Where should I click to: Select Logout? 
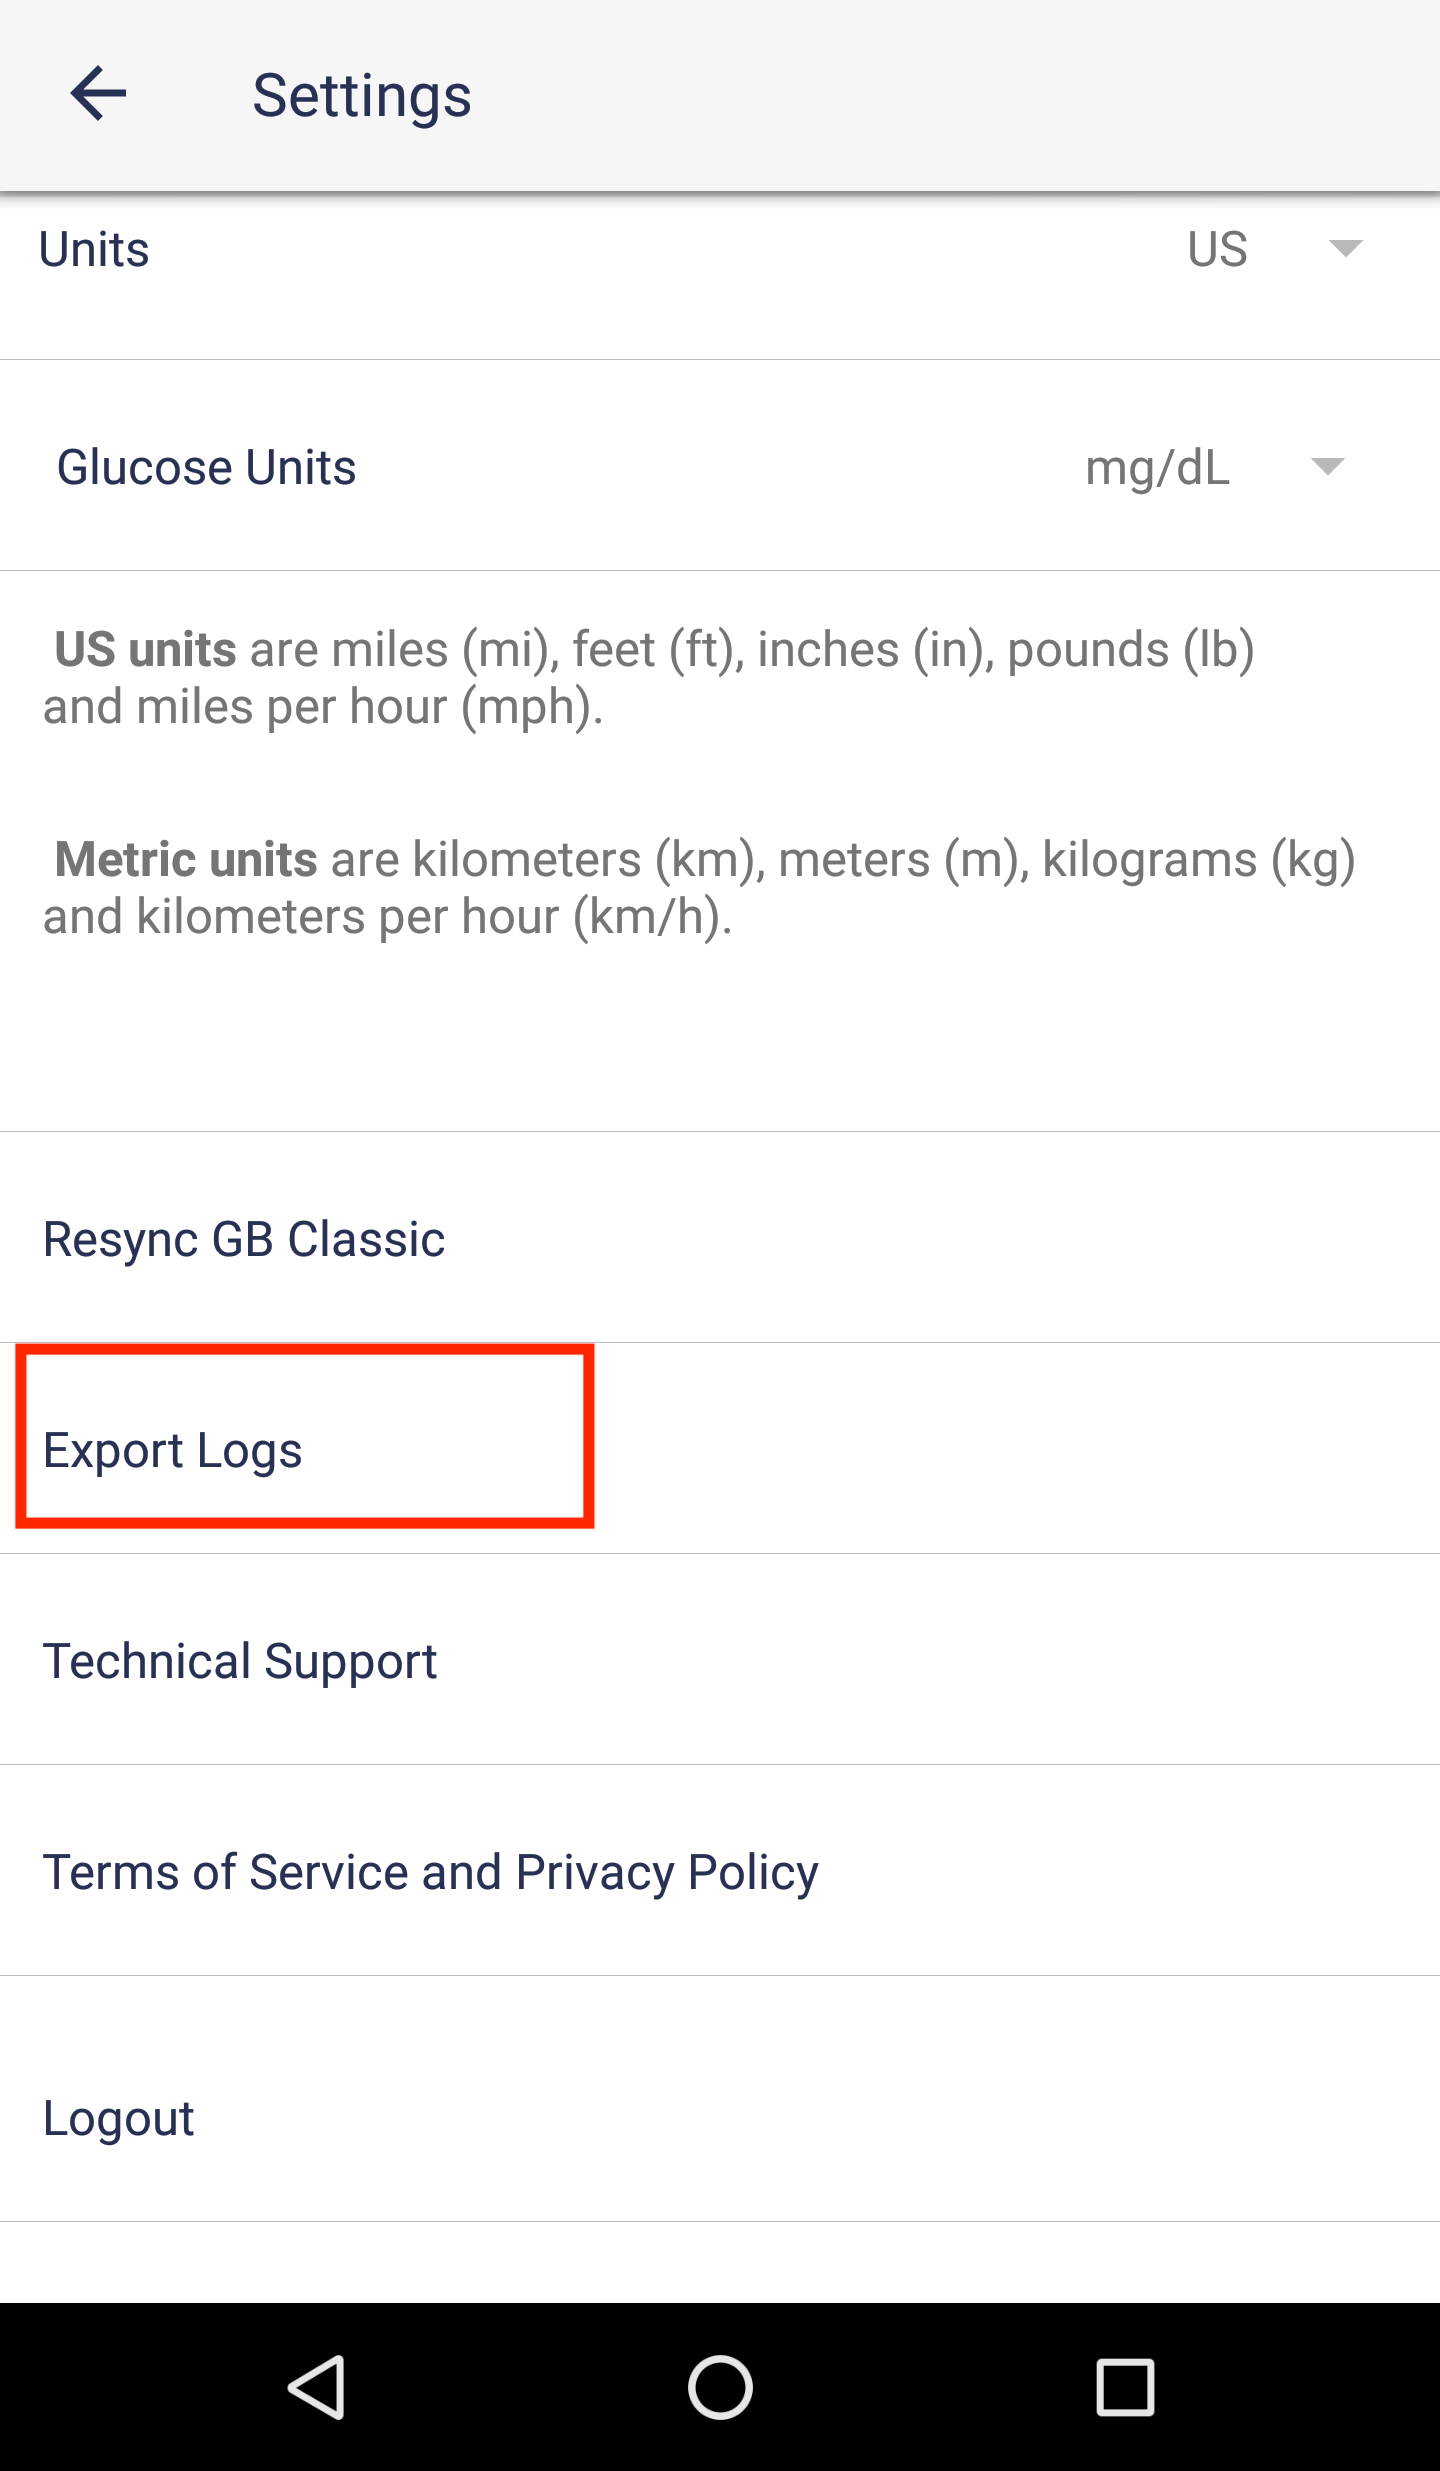720,2117
